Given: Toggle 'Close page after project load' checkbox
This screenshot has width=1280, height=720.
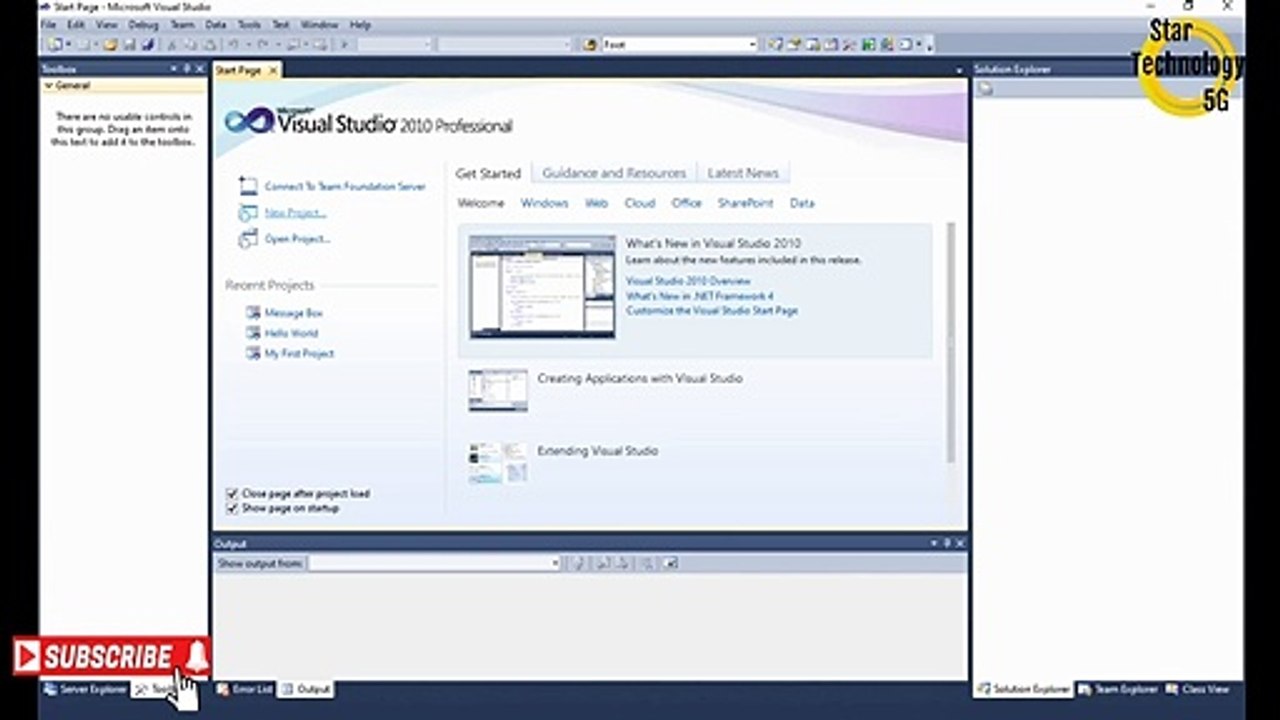Looking at the screenshot, I should click(232, 494).
